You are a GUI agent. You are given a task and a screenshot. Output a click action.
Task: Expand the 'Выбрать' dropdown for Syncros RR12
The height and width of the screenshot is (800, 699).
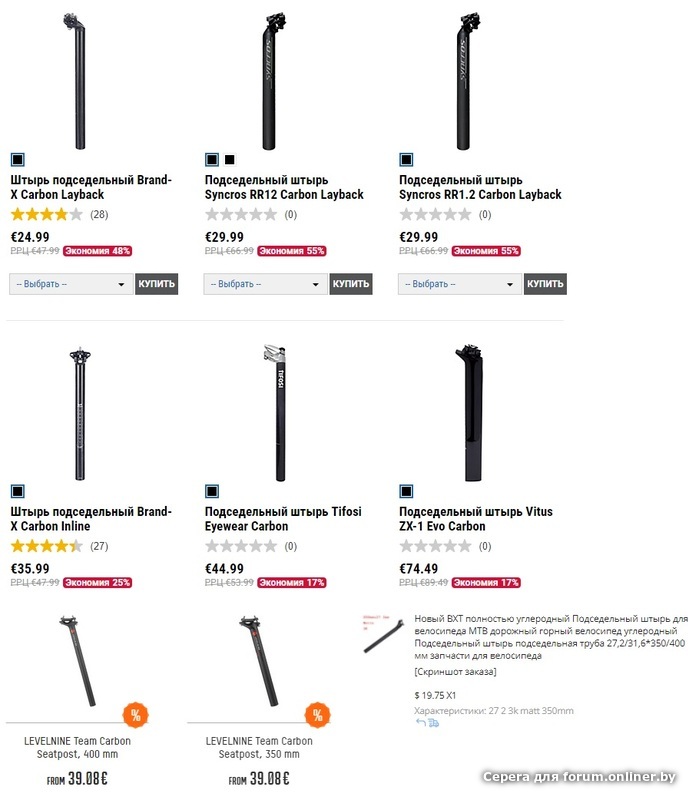[x=265, y=284]
